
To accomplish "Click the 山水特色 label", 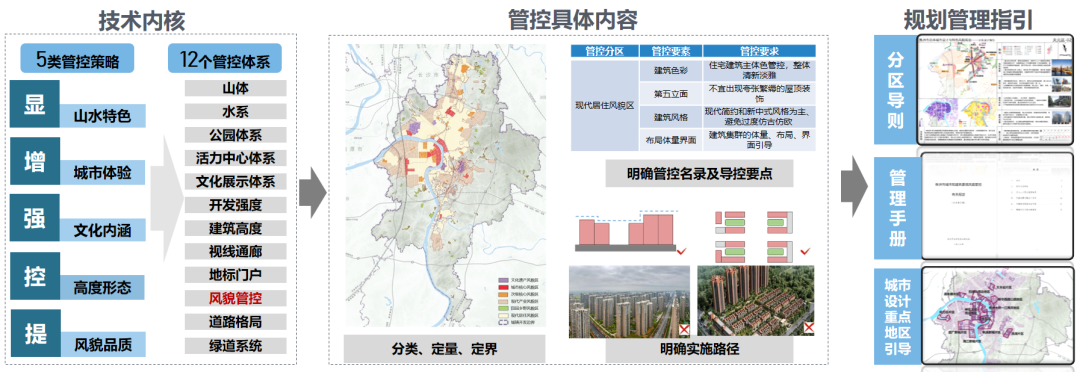I will click(102, 115).
